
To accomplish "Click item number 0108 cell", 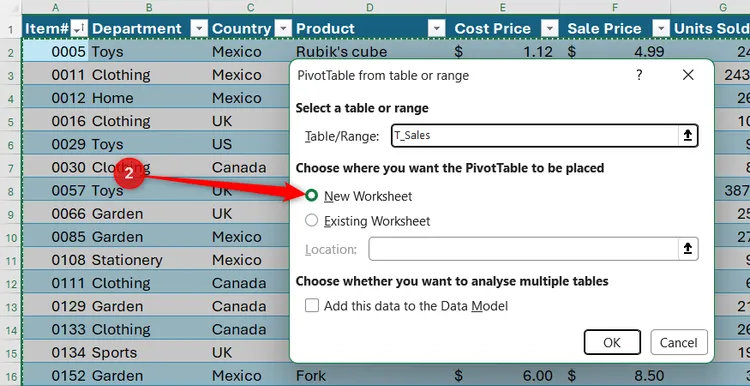I will [x=55, y=260].
